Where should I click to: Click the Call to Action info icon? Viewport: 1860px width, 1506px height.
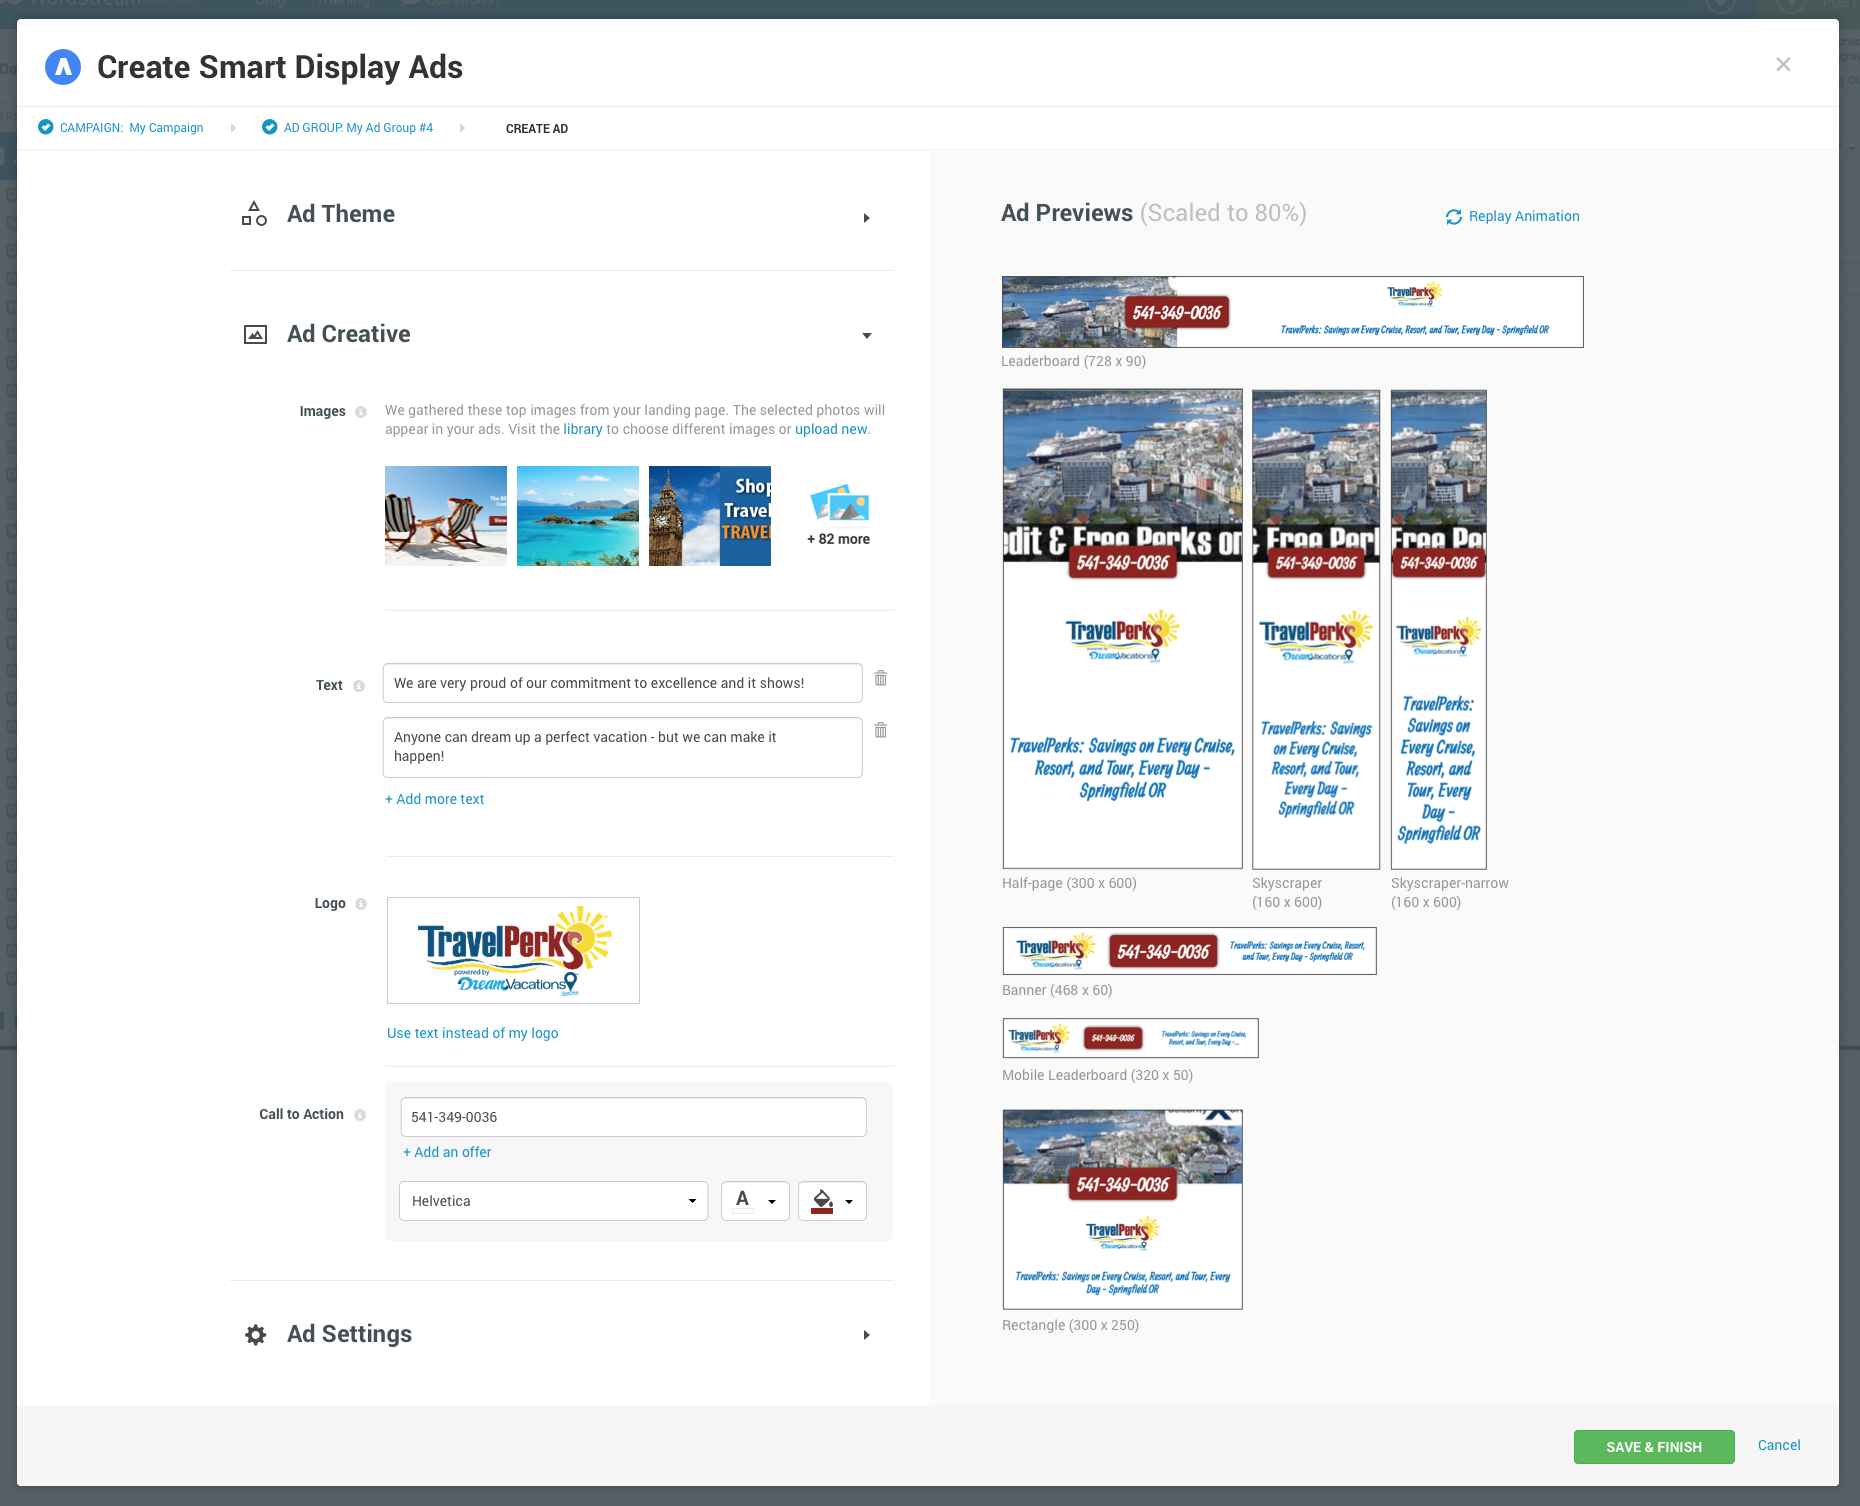pos(360,1115)
